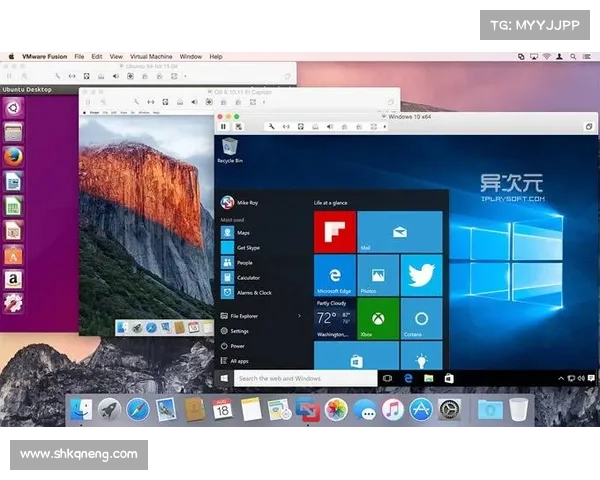This screenshot has height=480, width=600.
Task: Open Finder in the Mac Dock
Action: coord(81,410)
